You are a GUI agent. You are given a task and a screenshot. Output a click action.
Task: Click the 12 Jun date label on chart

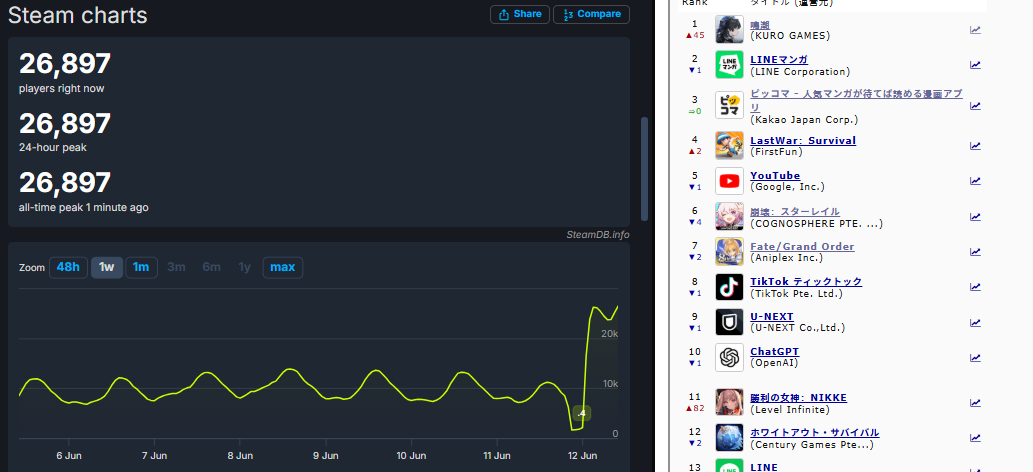point(582,456)
